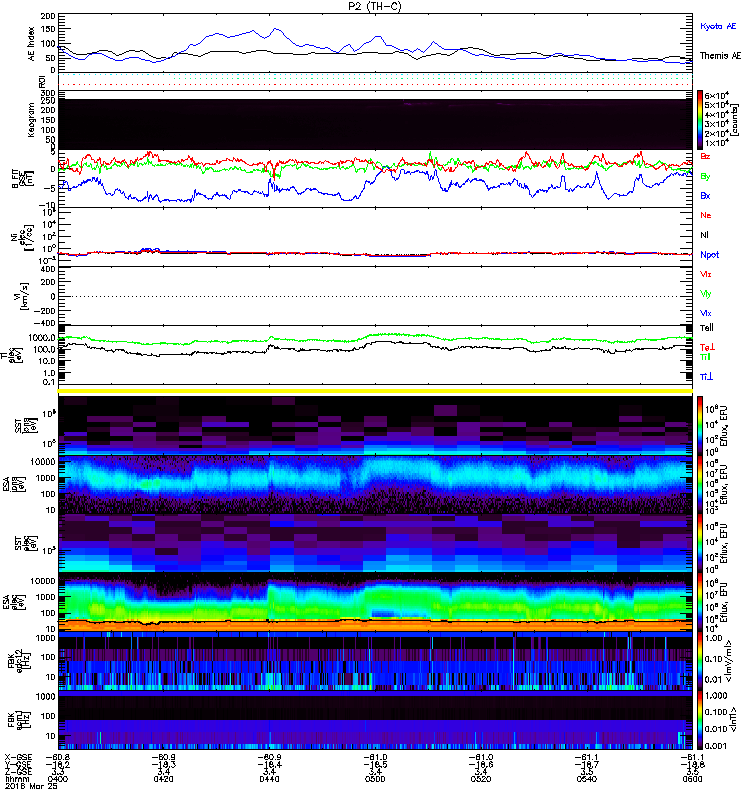Screen dimensions: 750x800
Task: Click the ESA electron 'Eflux, EFU' color bar
Action: point(700,602)
